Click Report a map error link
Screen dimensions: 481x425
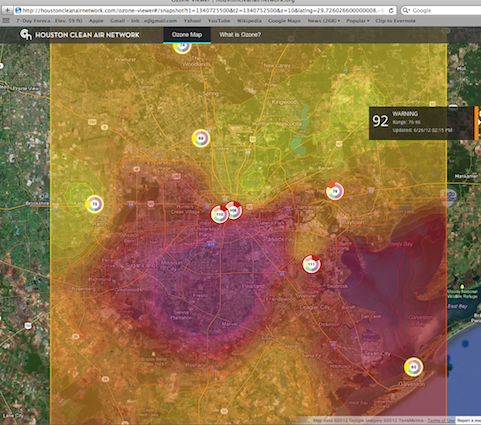[469, 420]
